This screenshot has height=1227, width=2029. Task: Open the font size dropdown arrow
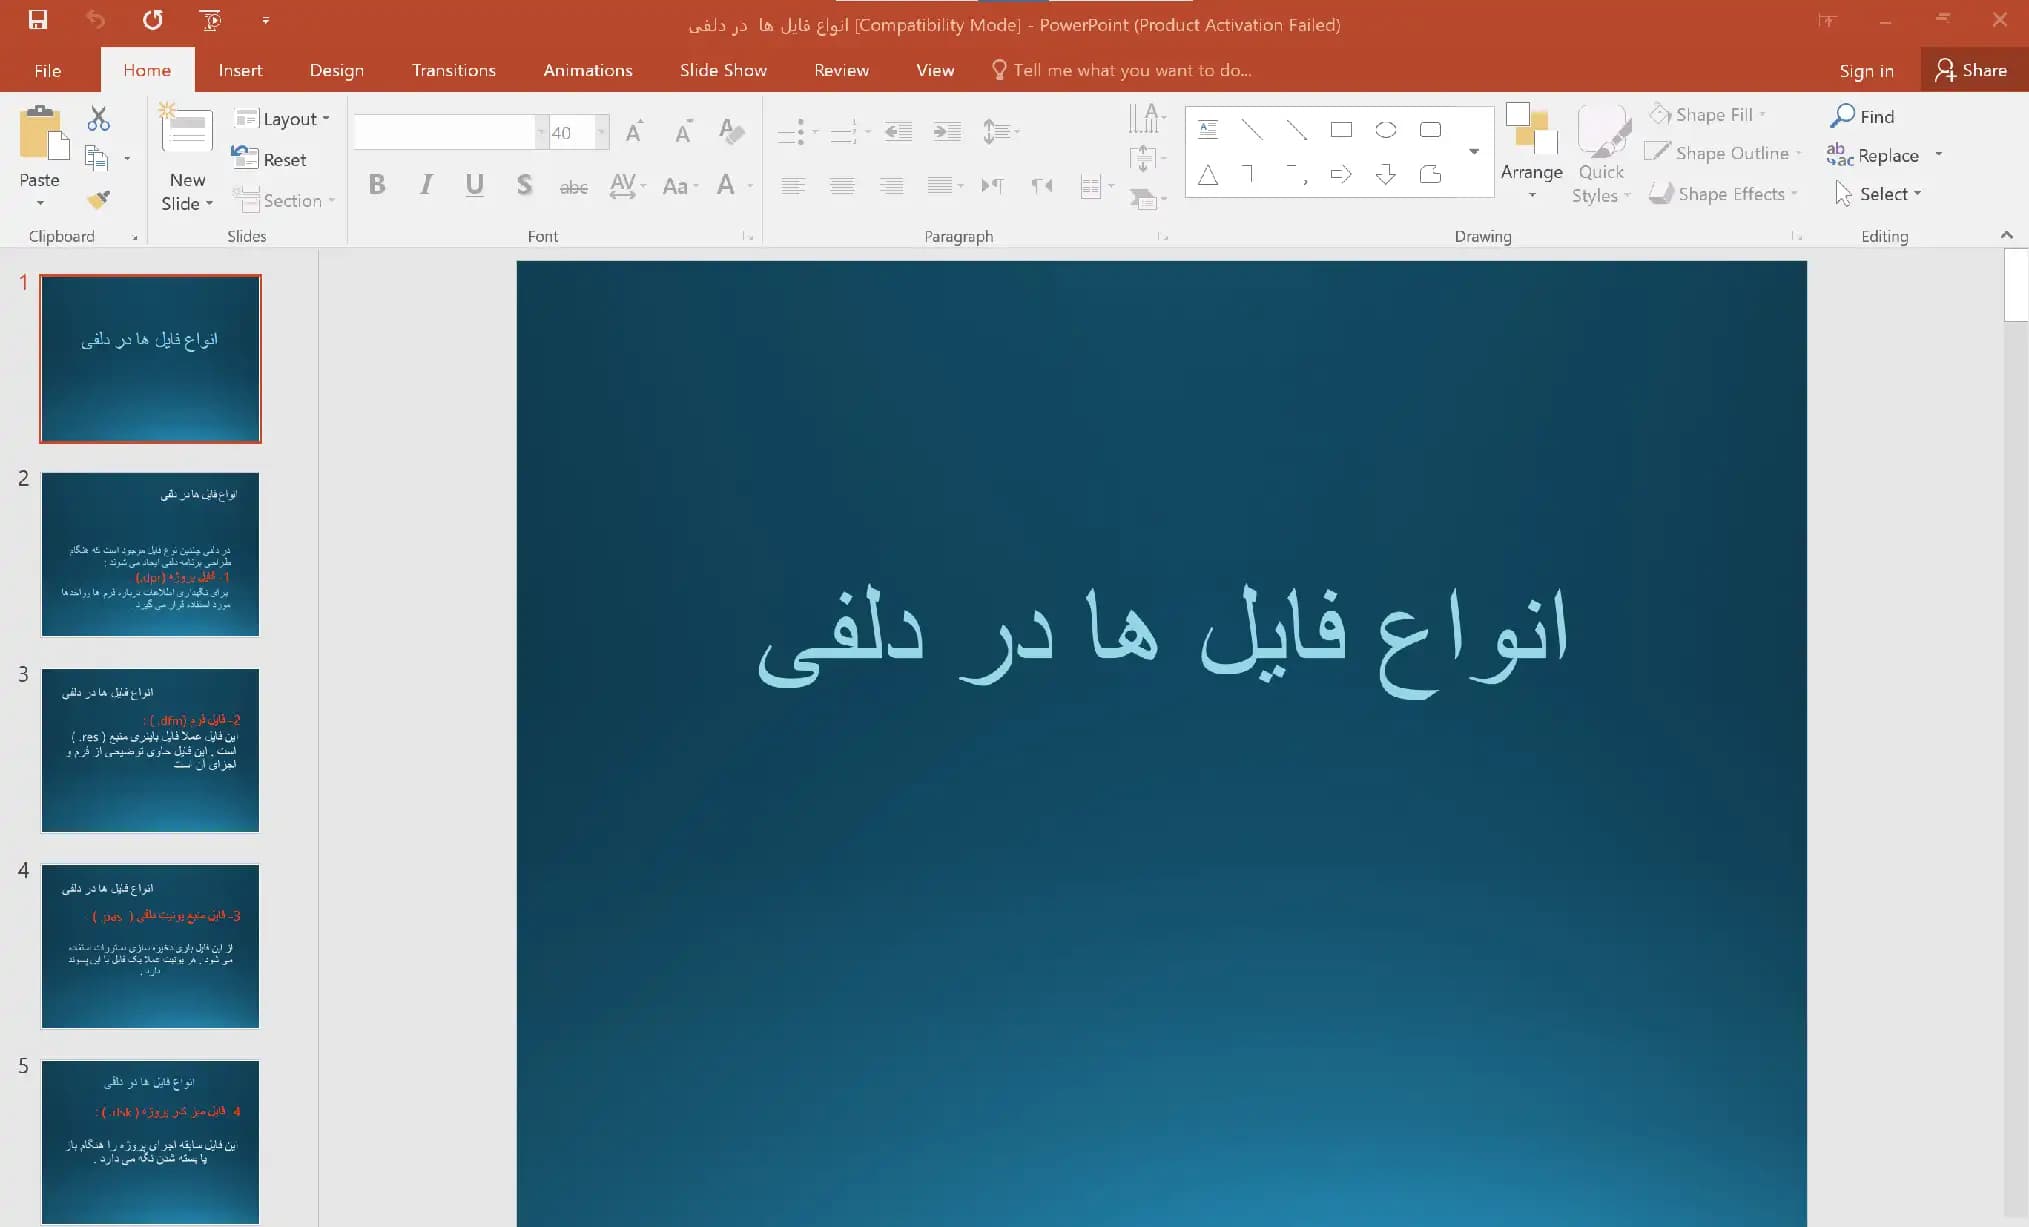click(601, 132)
